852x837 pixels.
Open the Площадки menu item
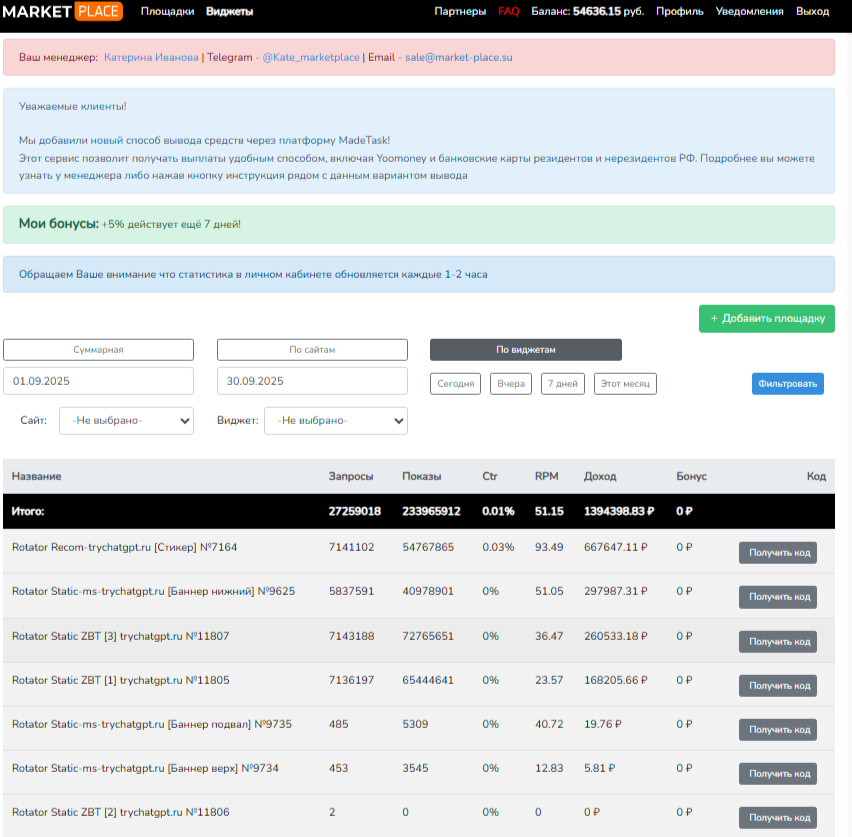click(167, 12)
